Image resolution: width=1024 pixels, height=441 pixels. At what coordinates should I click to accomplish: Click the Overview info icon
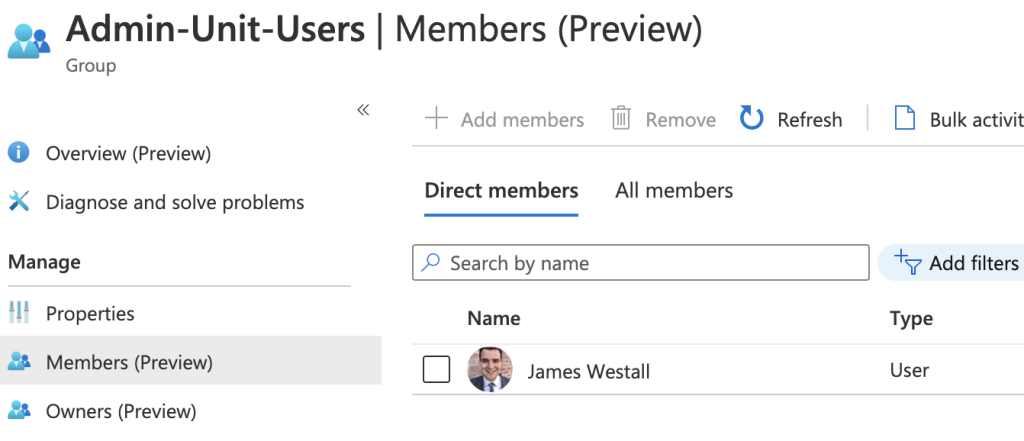tap(19, 153)
